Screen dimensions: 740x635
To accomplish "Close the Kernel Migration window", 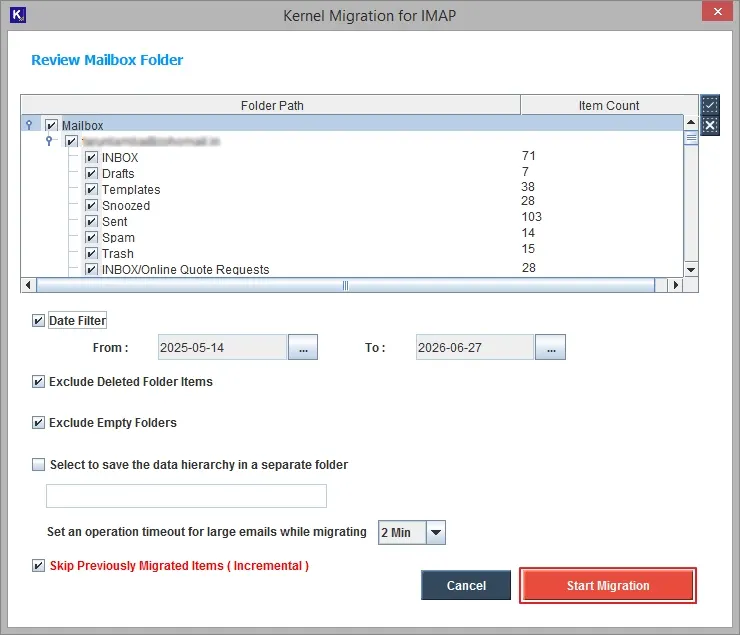I will point(717,11).
